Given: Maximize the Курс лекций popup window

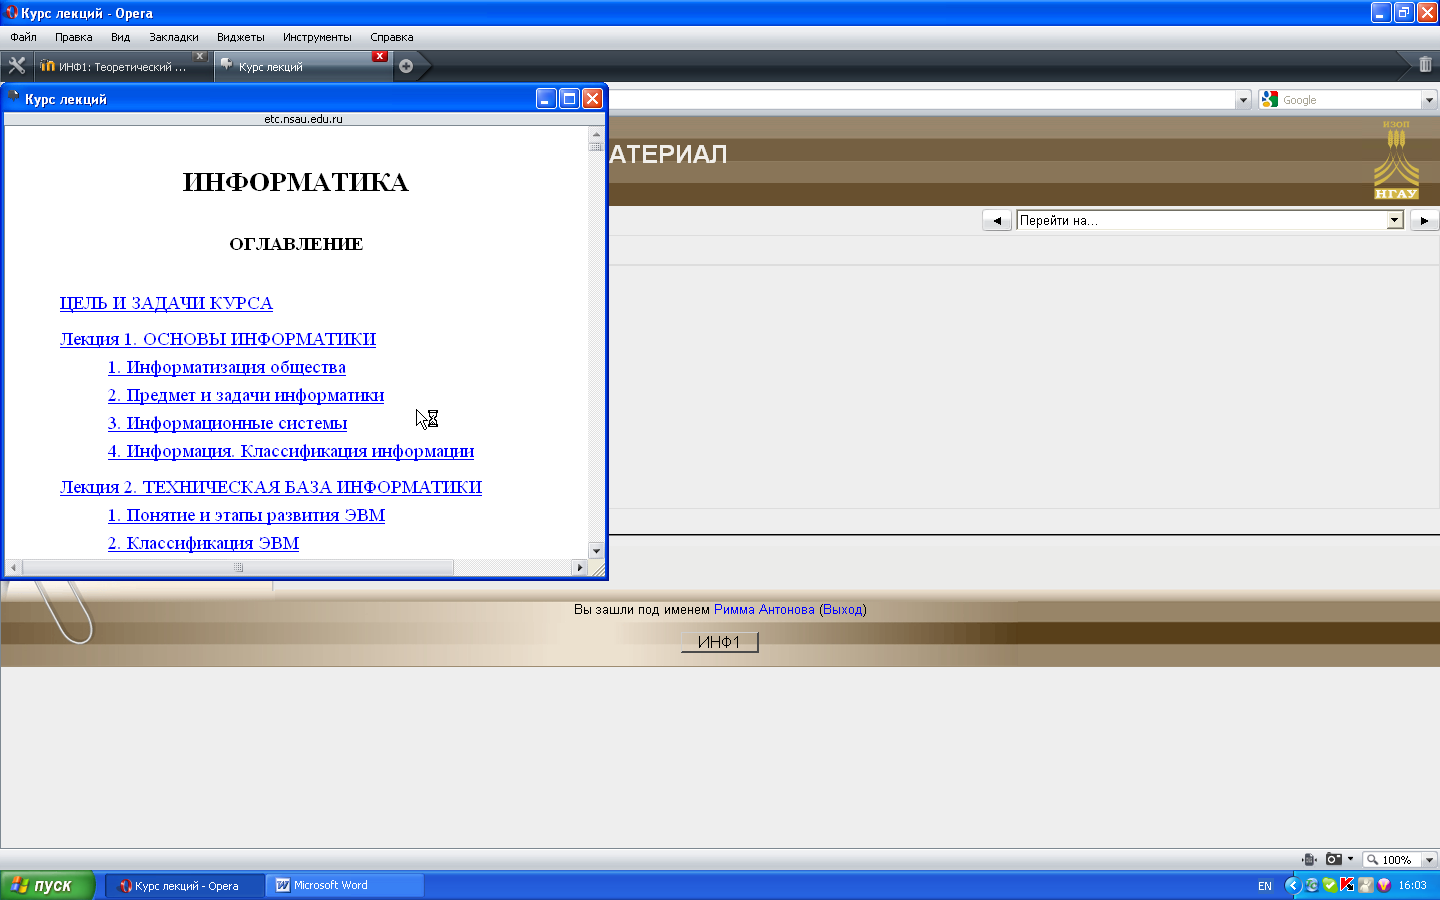Looking at the screenshot, I should point(569,98).
